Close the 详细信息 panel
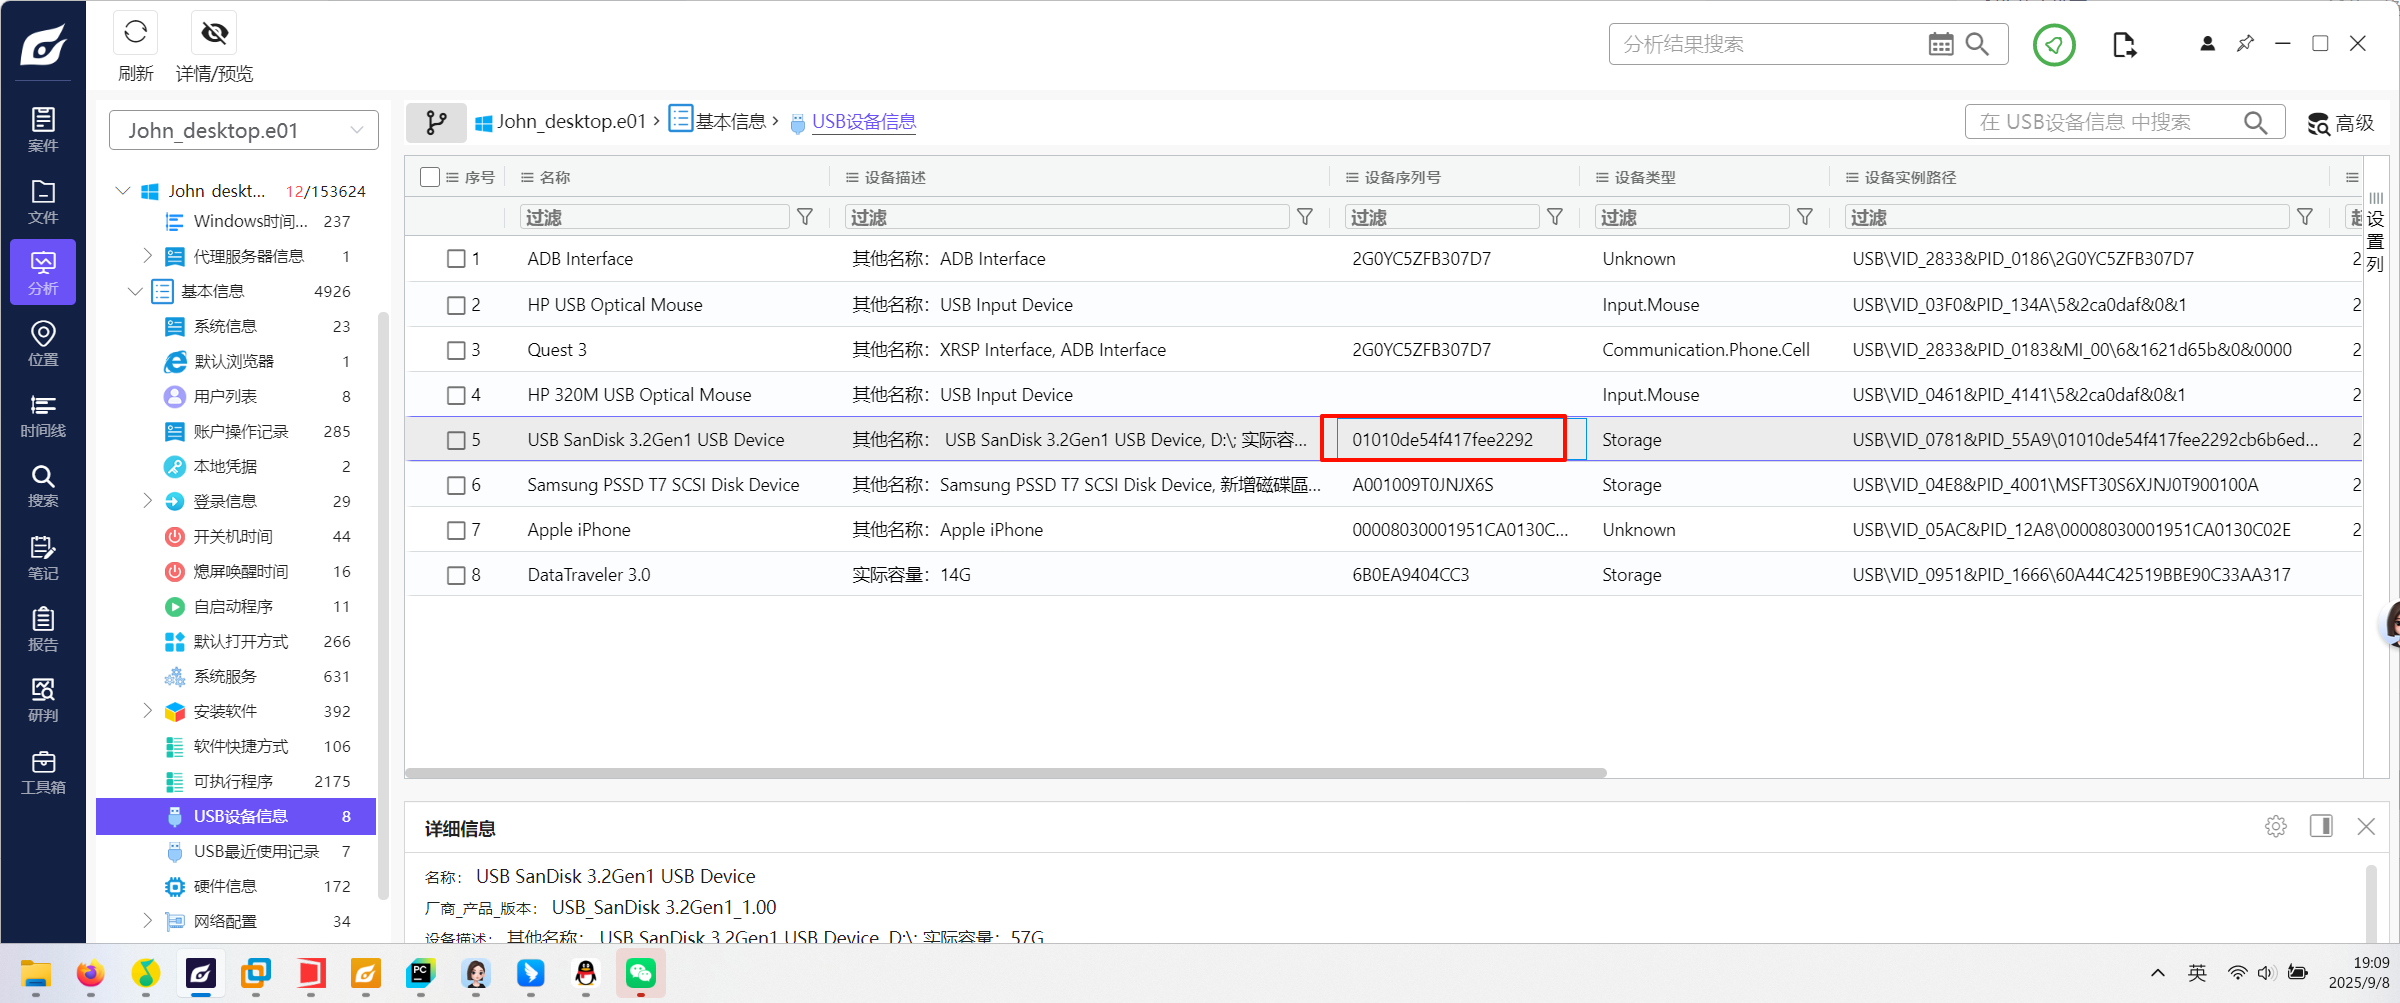The height and width of the screenshot is (1003, 2400). click(2366, 826)
